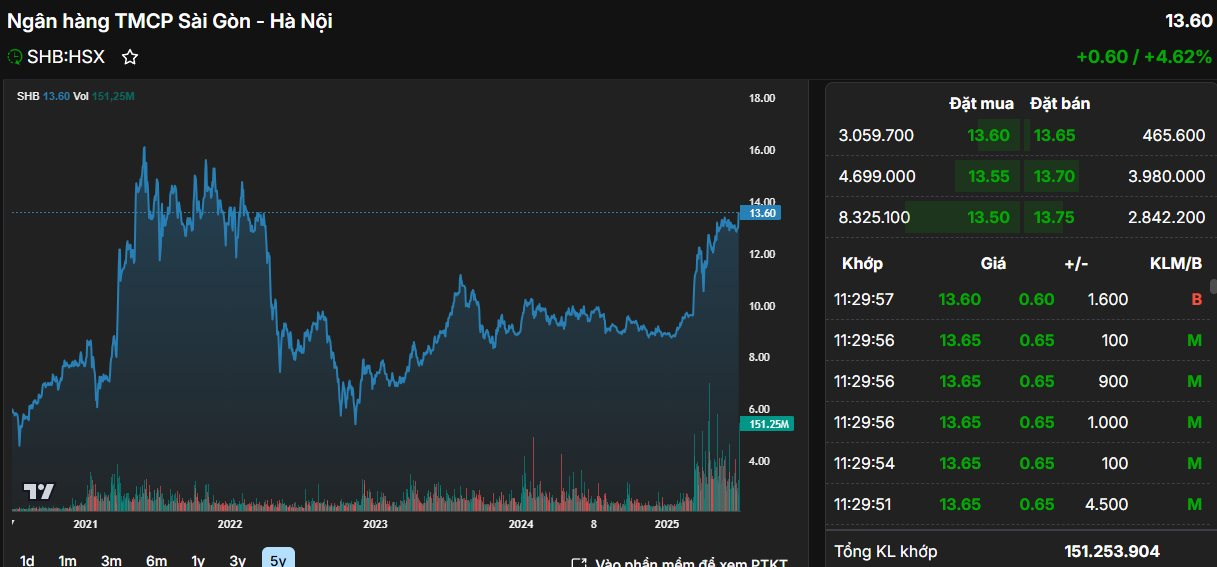Click the header last price 13.60
Image resolution: width=1217 pixels, height=567 pixels.
[1189, 20]
